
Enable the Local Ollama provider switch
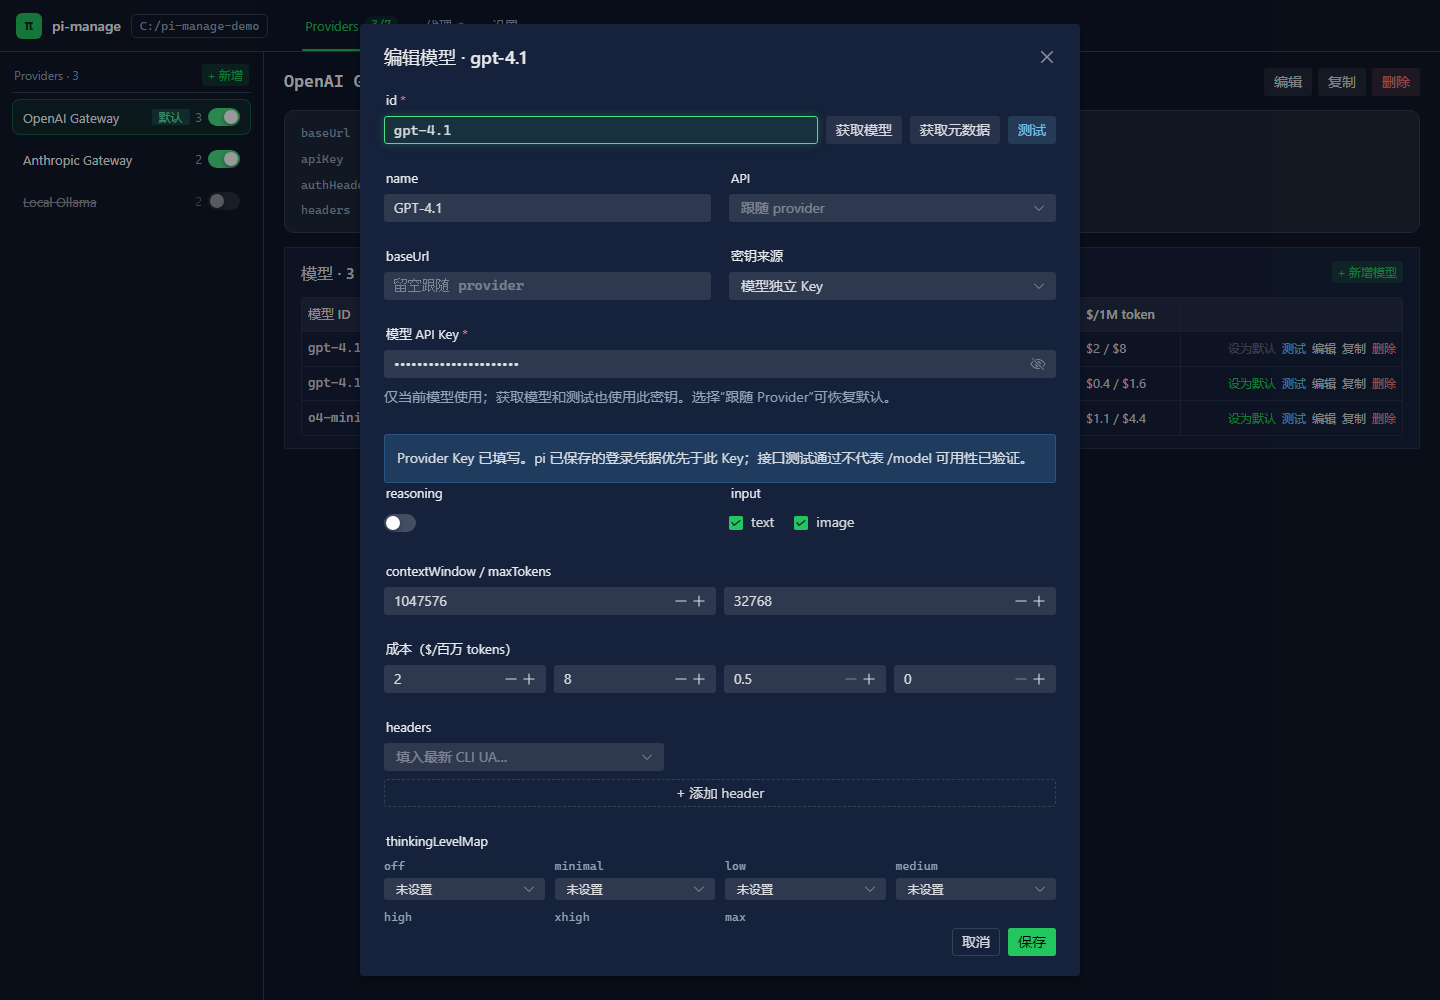point(224,201)
